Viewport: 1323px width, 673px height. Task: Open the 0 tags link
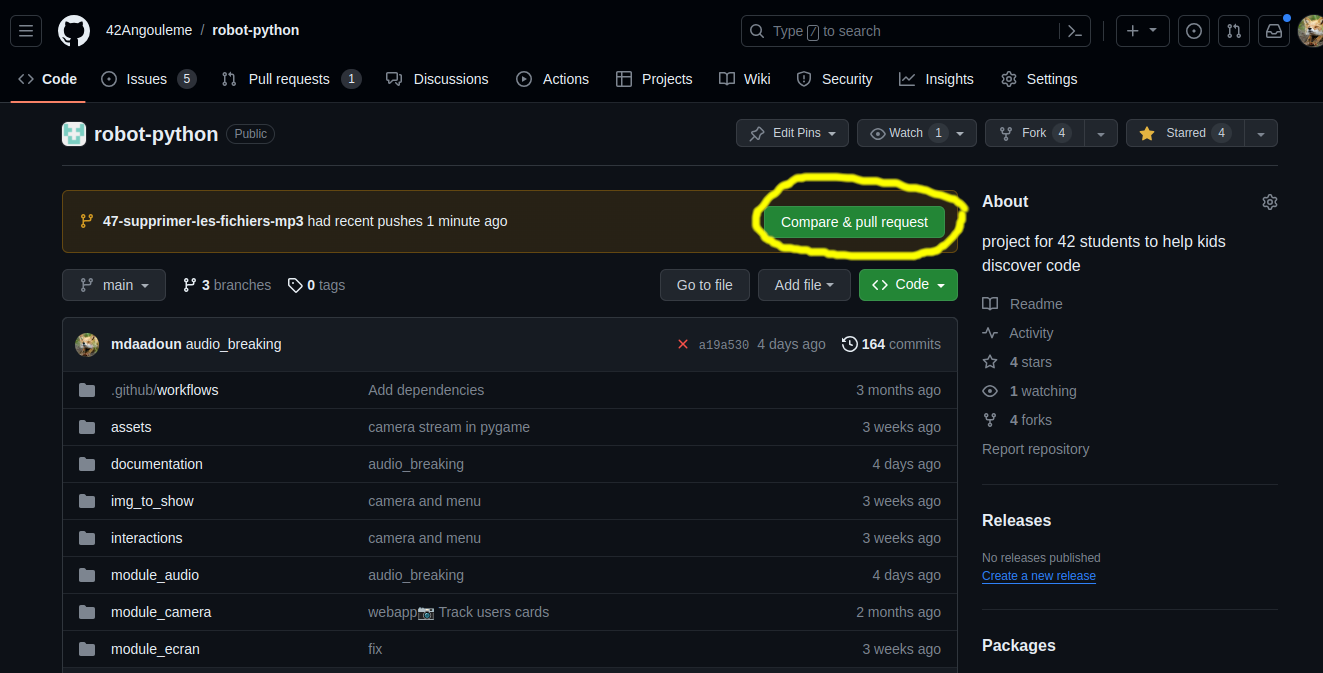click(x=316, y=285)
